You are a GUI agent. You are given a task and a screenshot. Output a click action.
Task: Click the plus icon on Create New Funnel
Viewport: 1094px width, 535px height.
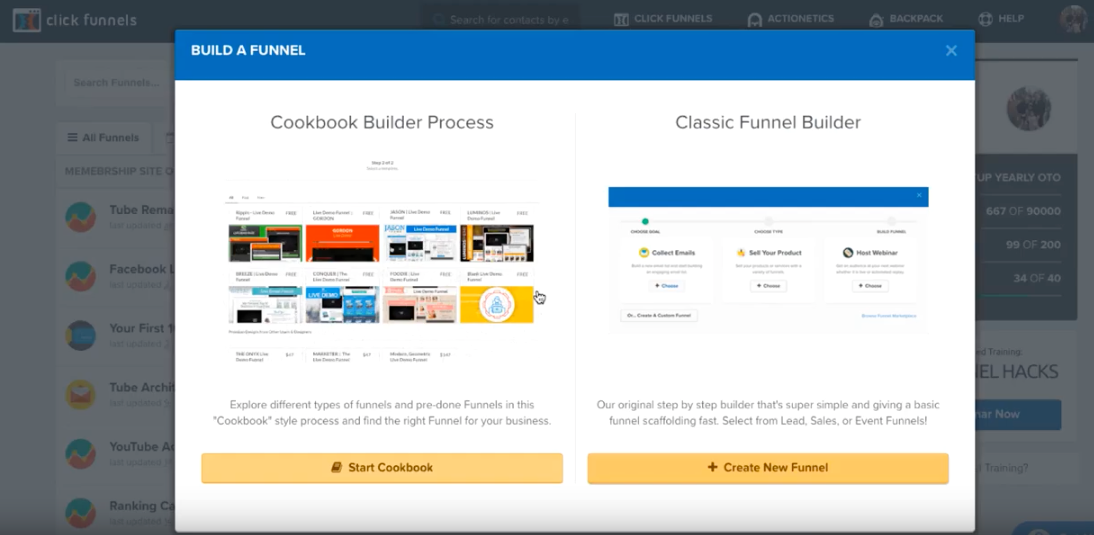712,467
